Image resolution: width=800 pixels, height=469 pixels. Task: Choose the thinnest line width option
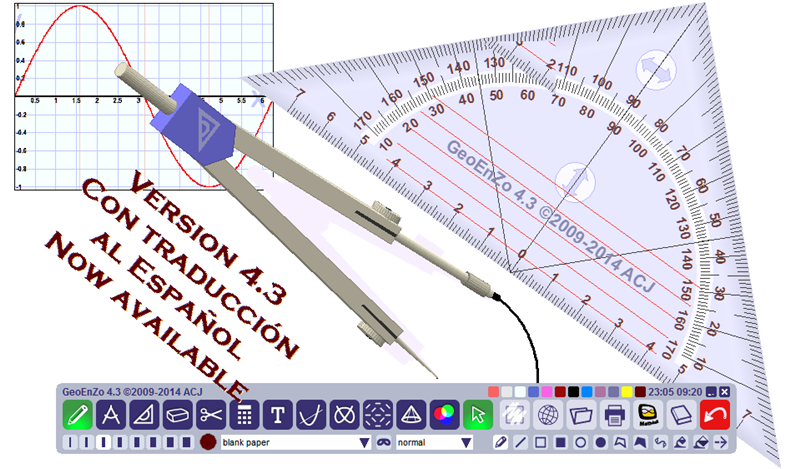(x=70, y=442)
